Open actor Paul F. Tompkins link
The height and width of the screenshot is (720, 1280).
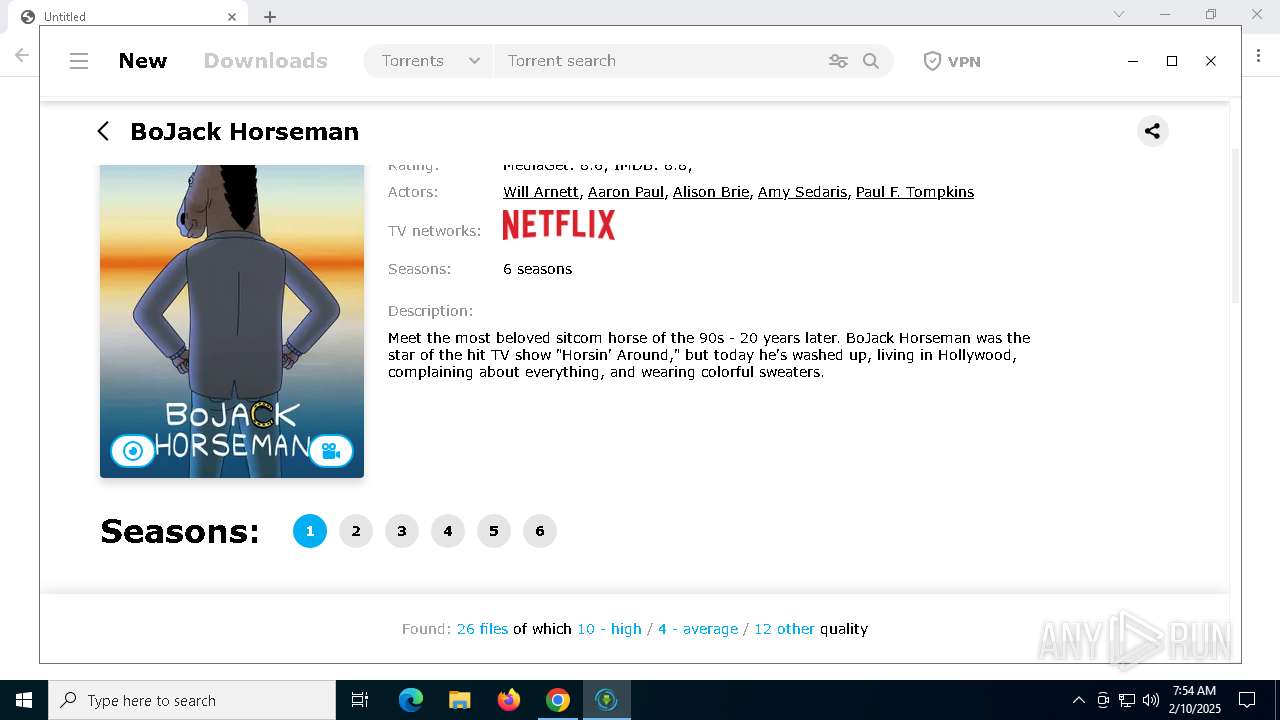pyautogui.click(x=915, y=192)
